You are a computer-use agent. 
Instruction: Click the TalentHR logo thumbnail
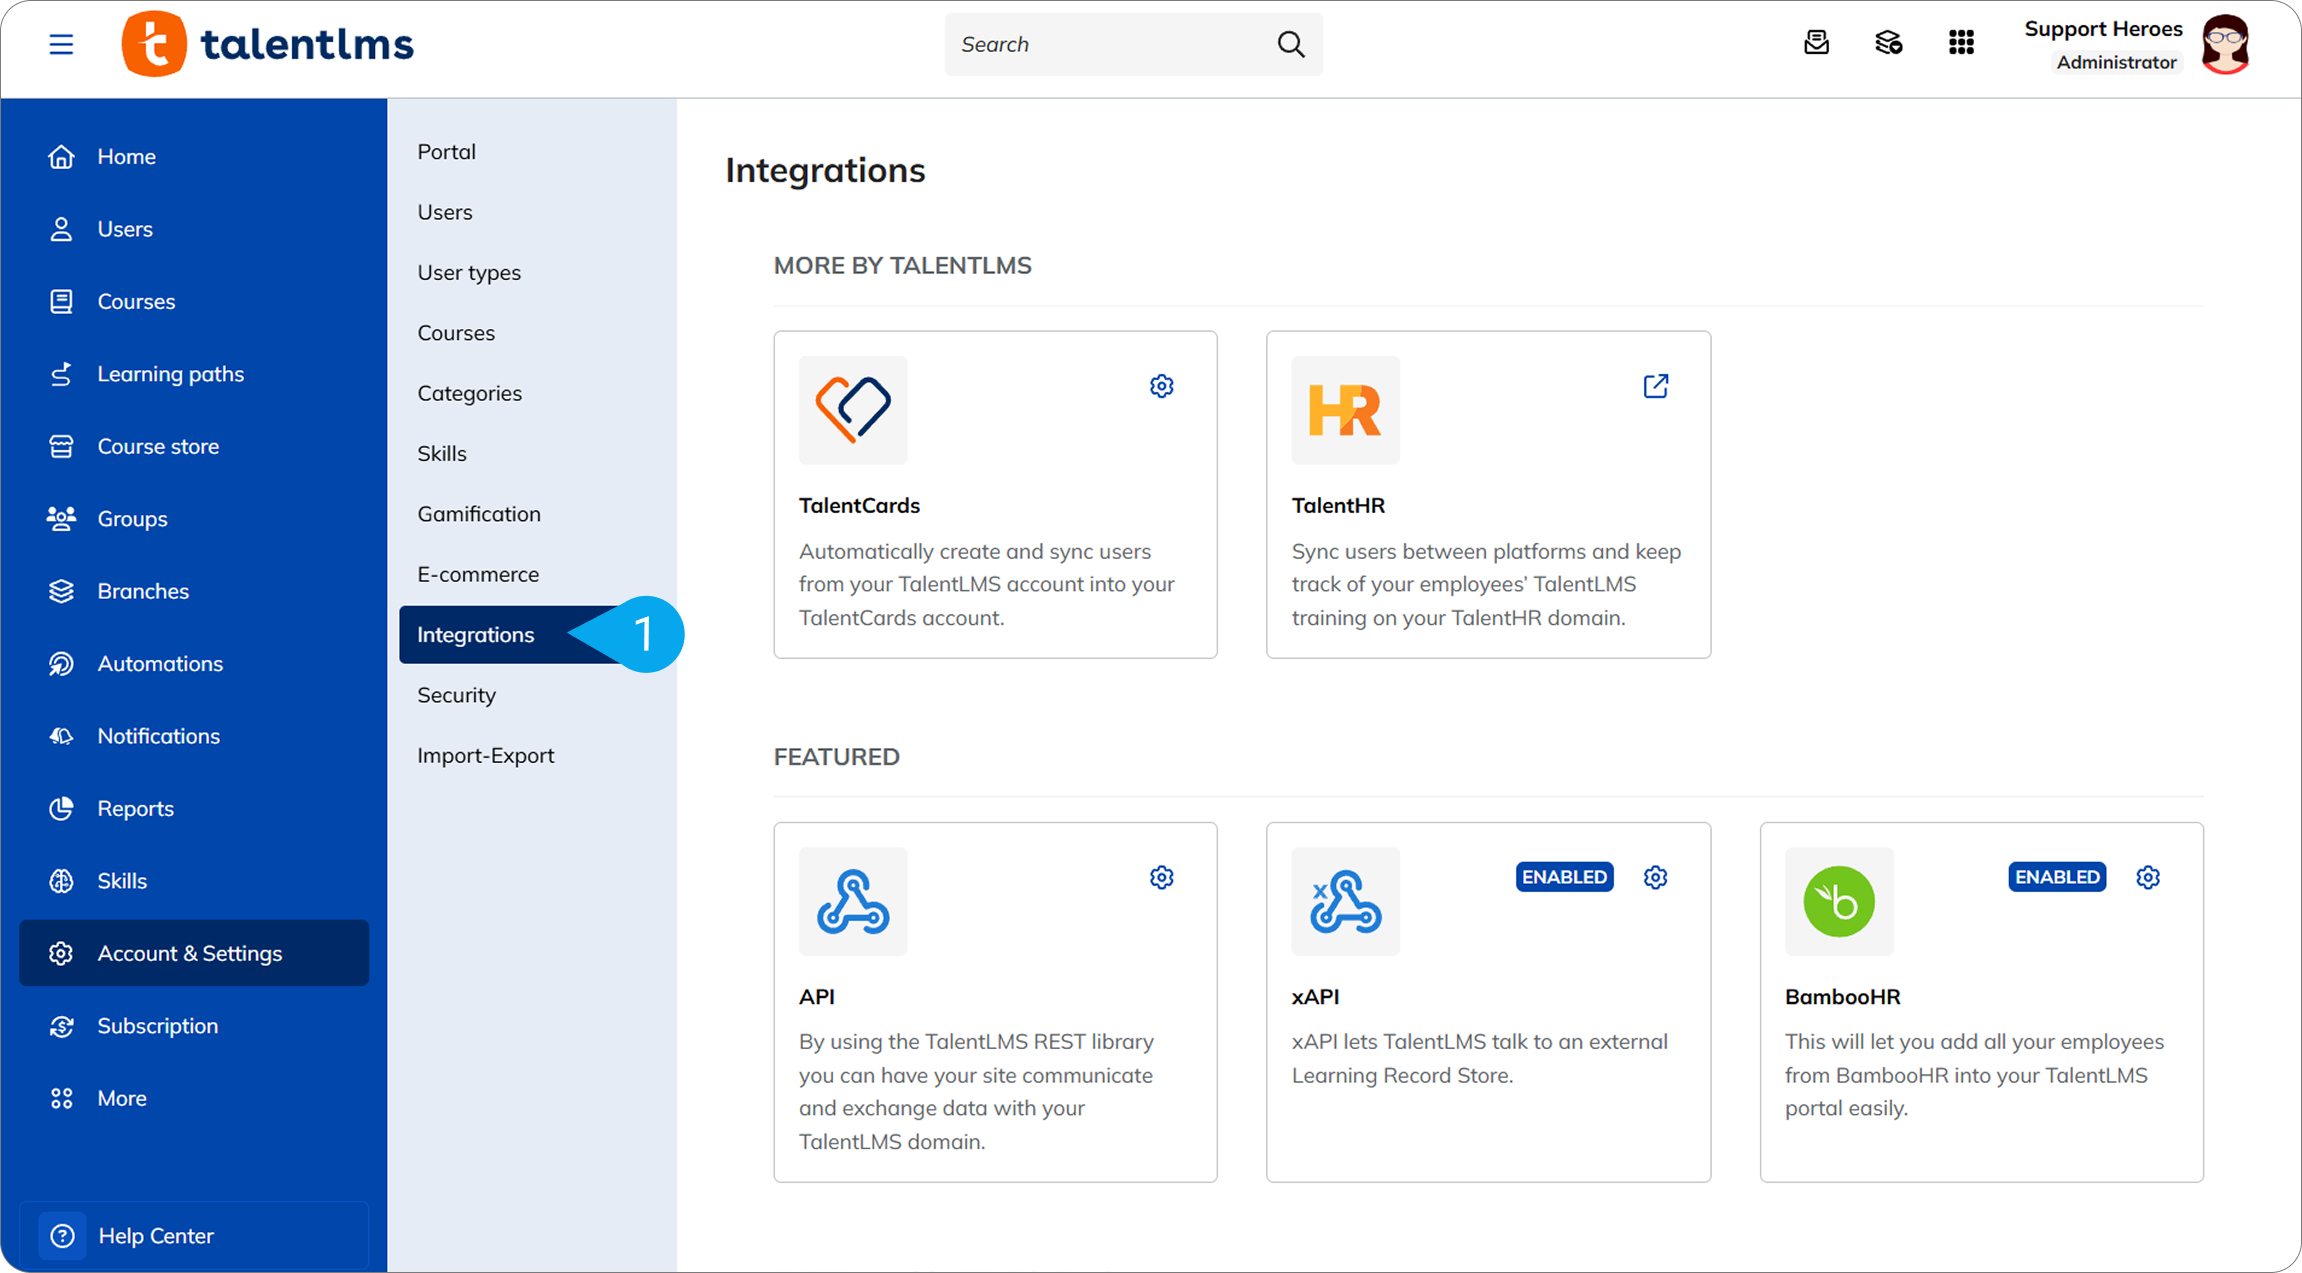click(x=1345, y=410)
